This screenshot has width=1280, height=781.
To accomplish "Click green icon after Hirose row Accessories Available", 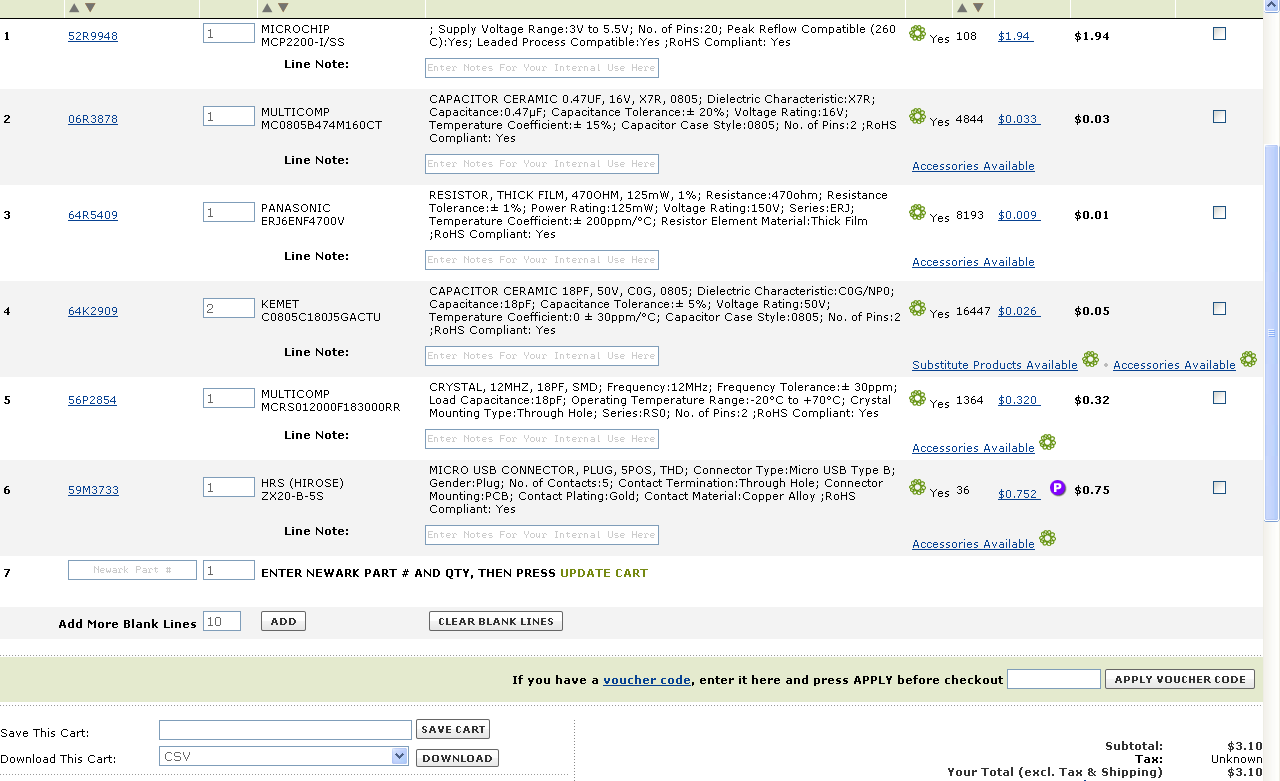I will coord(1047,539).
